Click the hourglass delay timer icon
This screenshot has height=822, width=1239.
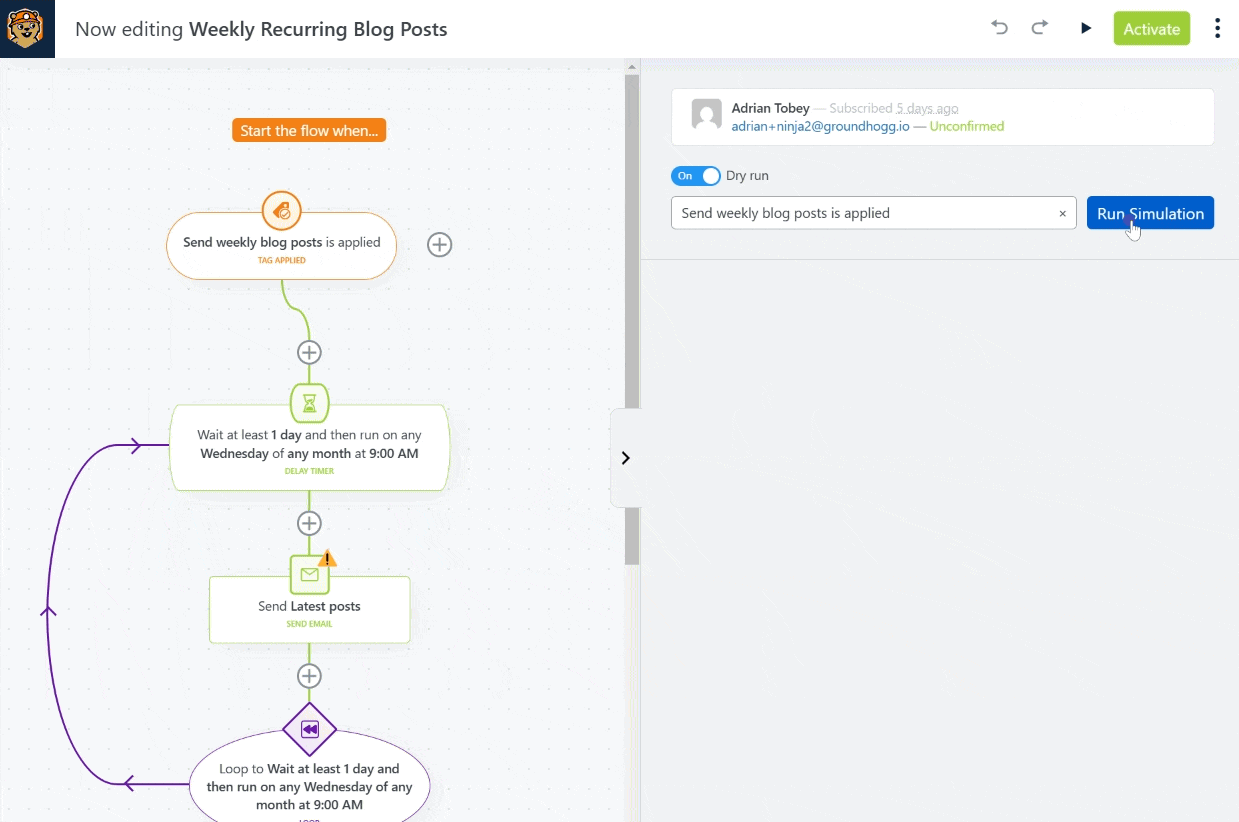click(x=309, y=402)
